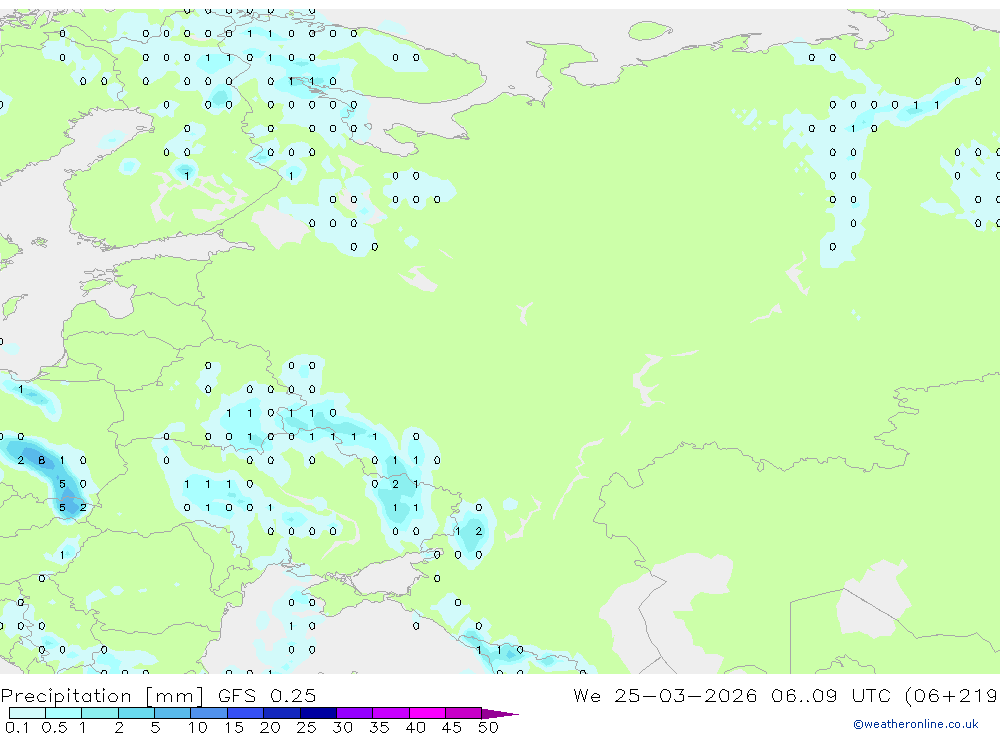This screenshot has height=733, width=1000.
Task: Click the legend label "0.5"
Action: [x=54, y=727]
